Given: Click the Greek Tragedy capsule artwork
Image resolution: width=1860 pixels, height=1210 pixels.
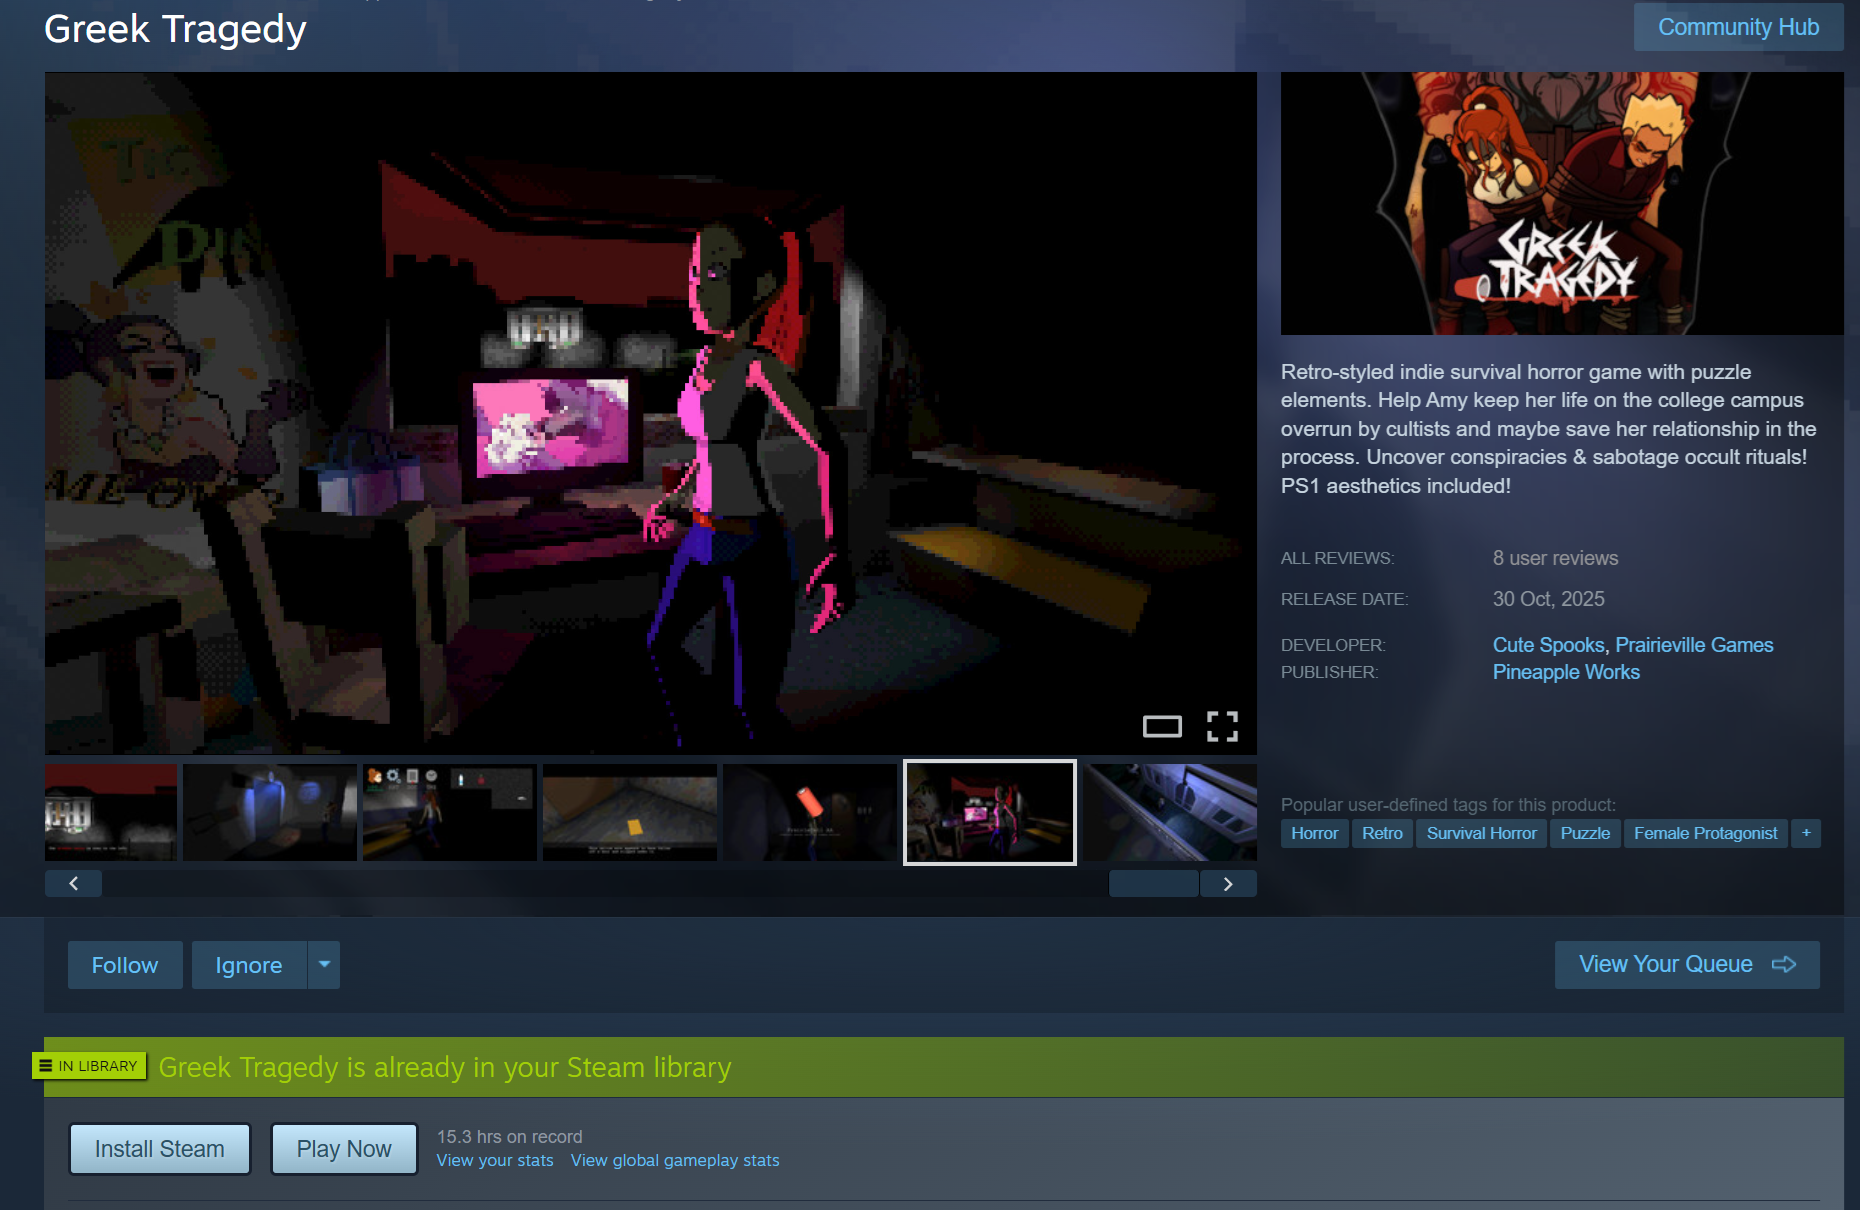Looking at the screenshot, I should 1562,203.
